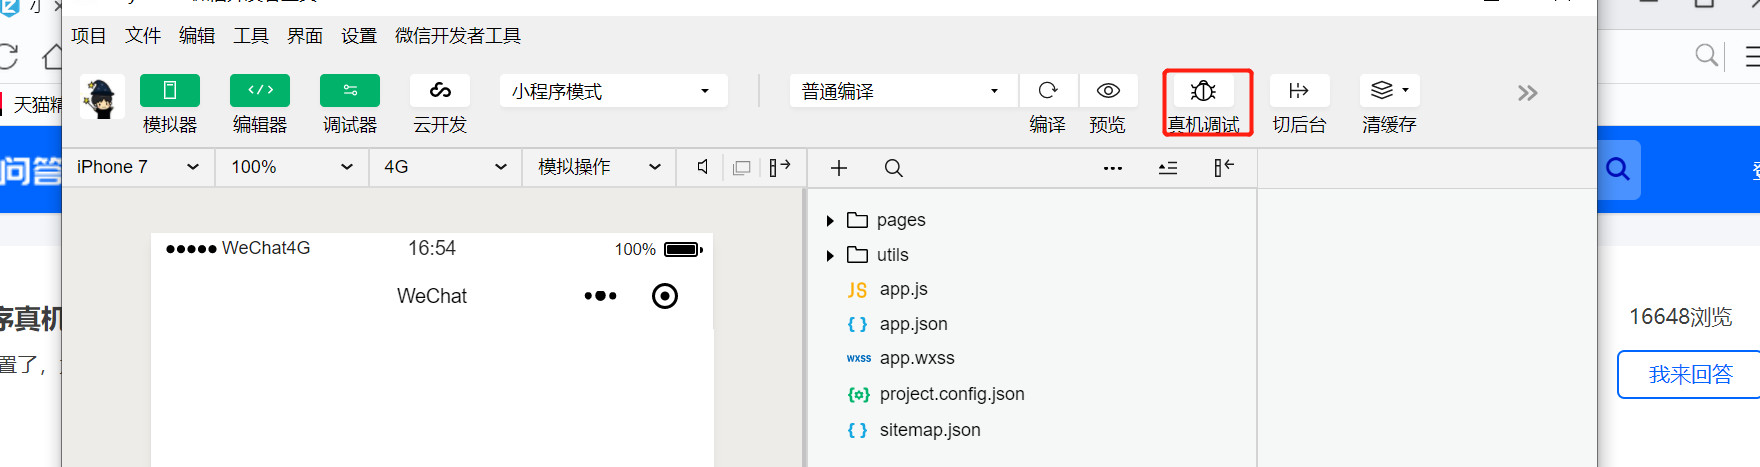Viewport: 1760px width, 467px height.
Task: Click the simulator mini program menu dots
Action: (x=600, y=296)
